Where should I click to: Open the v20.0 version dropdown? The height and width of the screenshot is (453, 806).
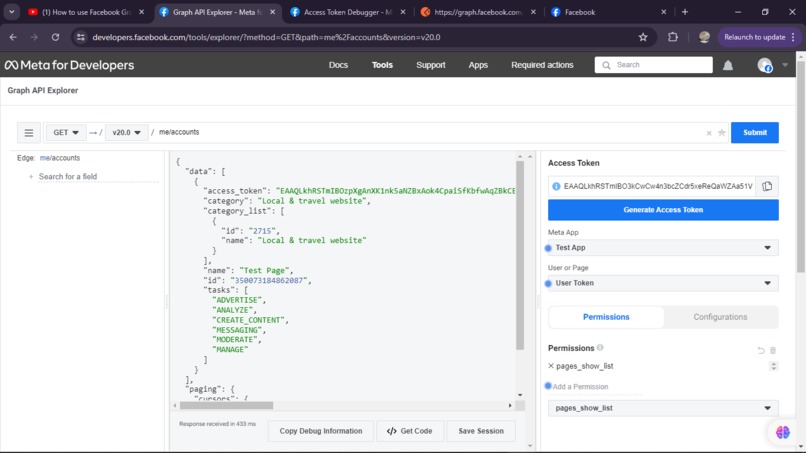click(x=126, y=133)
